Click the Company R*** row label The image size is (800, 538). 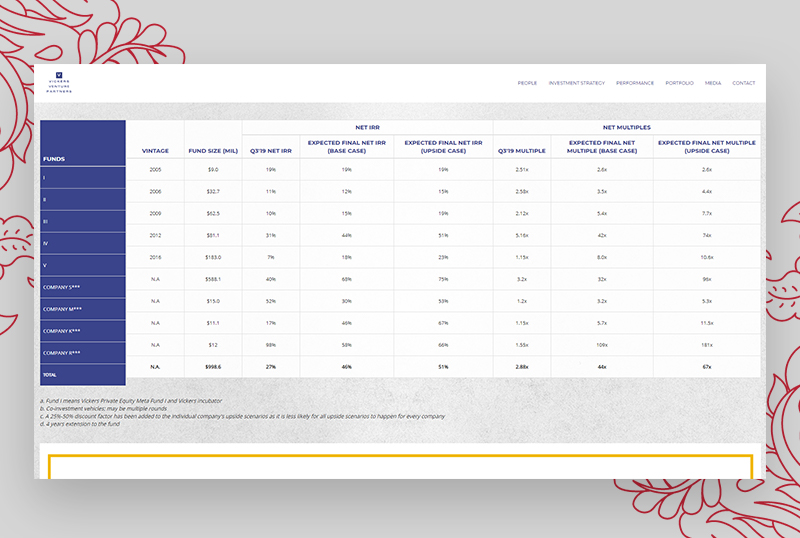pos(60,353)
